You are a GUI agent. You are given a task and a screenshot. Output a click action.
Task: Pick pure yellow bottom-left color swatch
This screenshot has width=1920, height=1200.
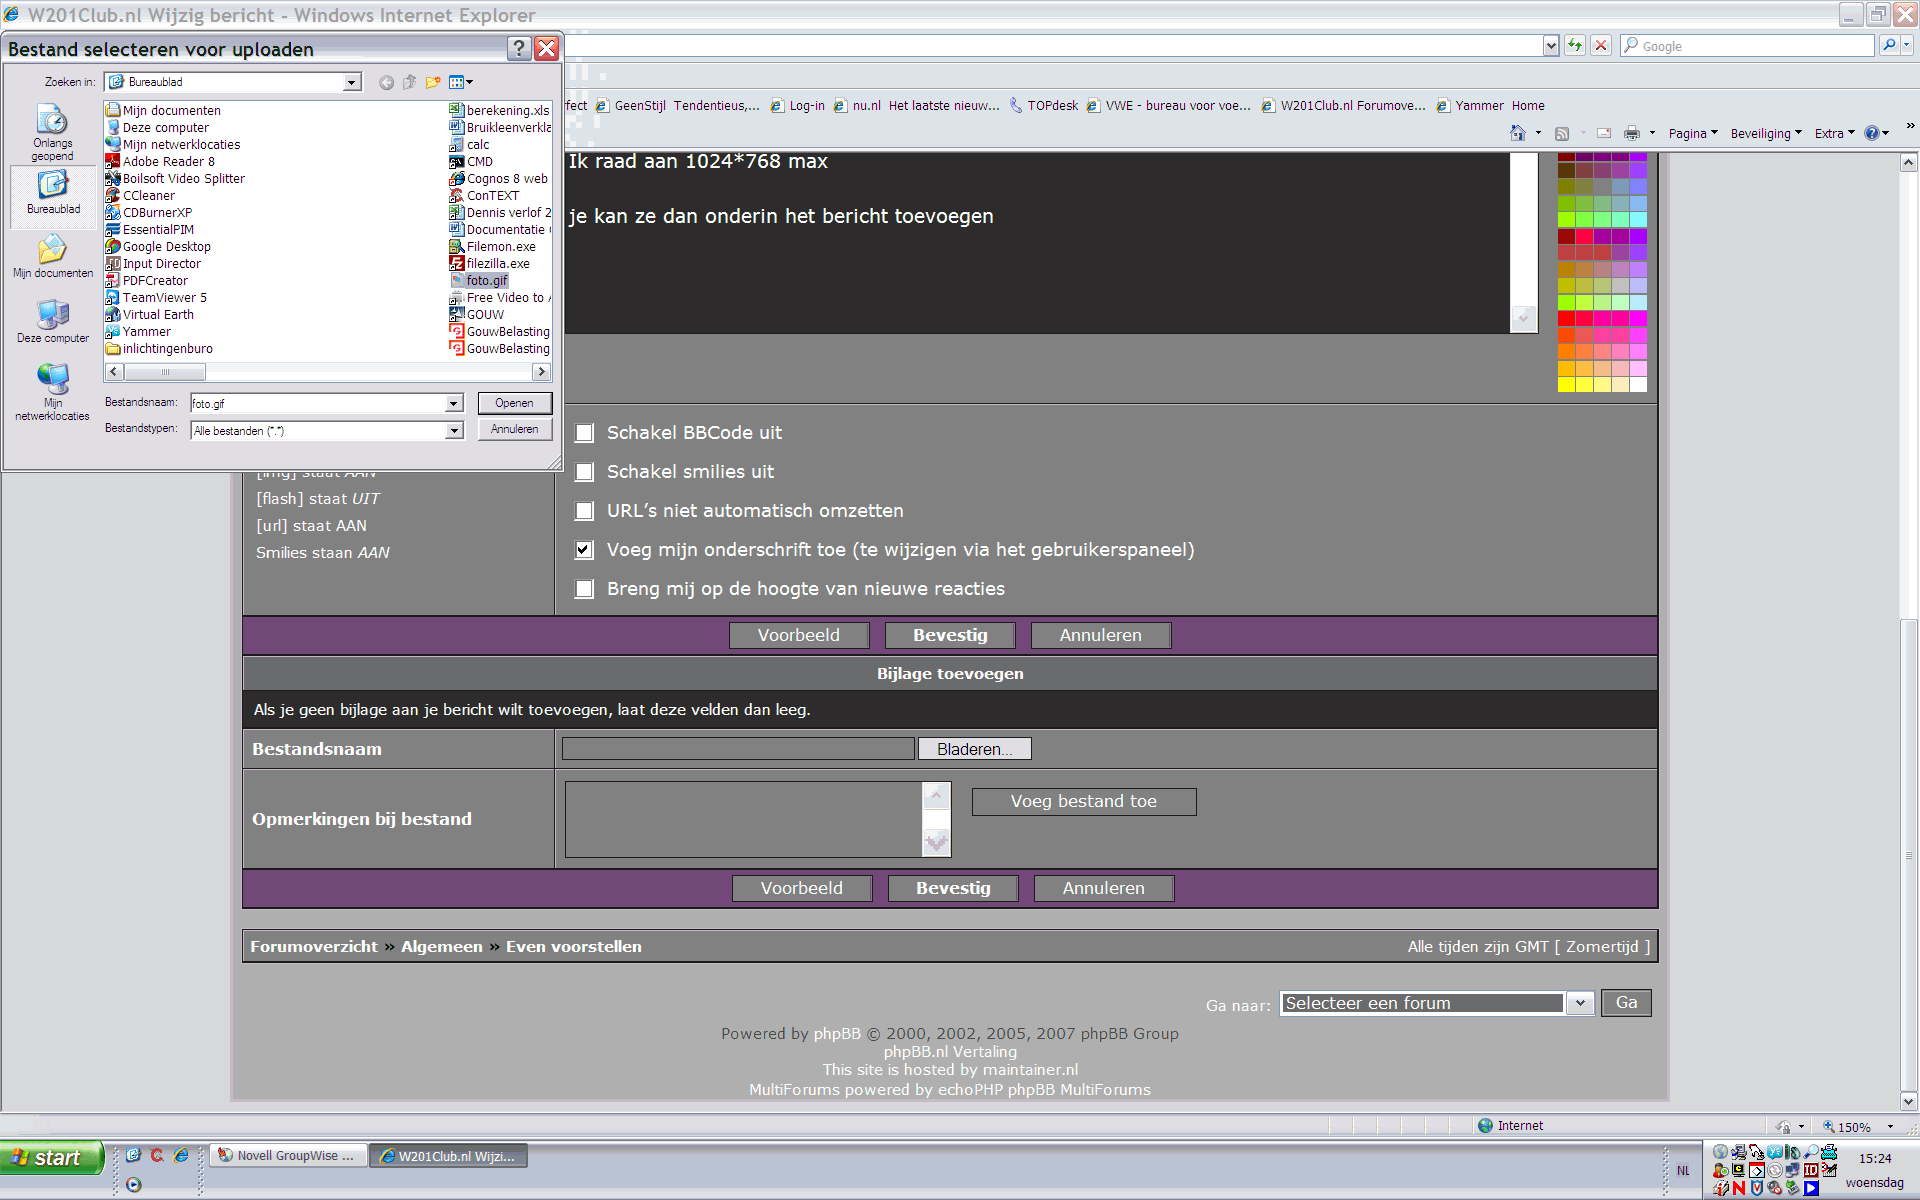[x=1566, y=384]
